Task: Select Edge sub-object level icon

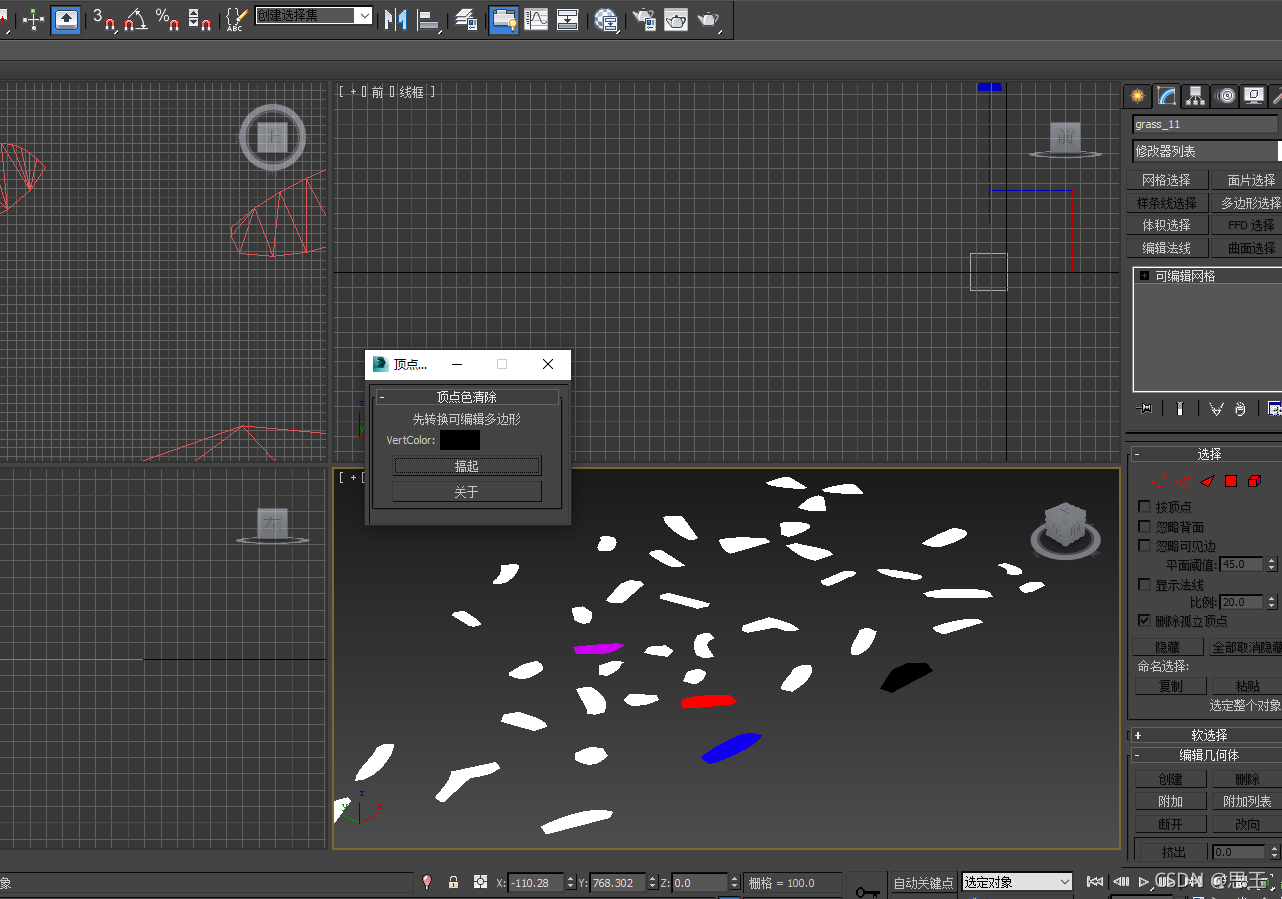Action: tap(1184, 481)
